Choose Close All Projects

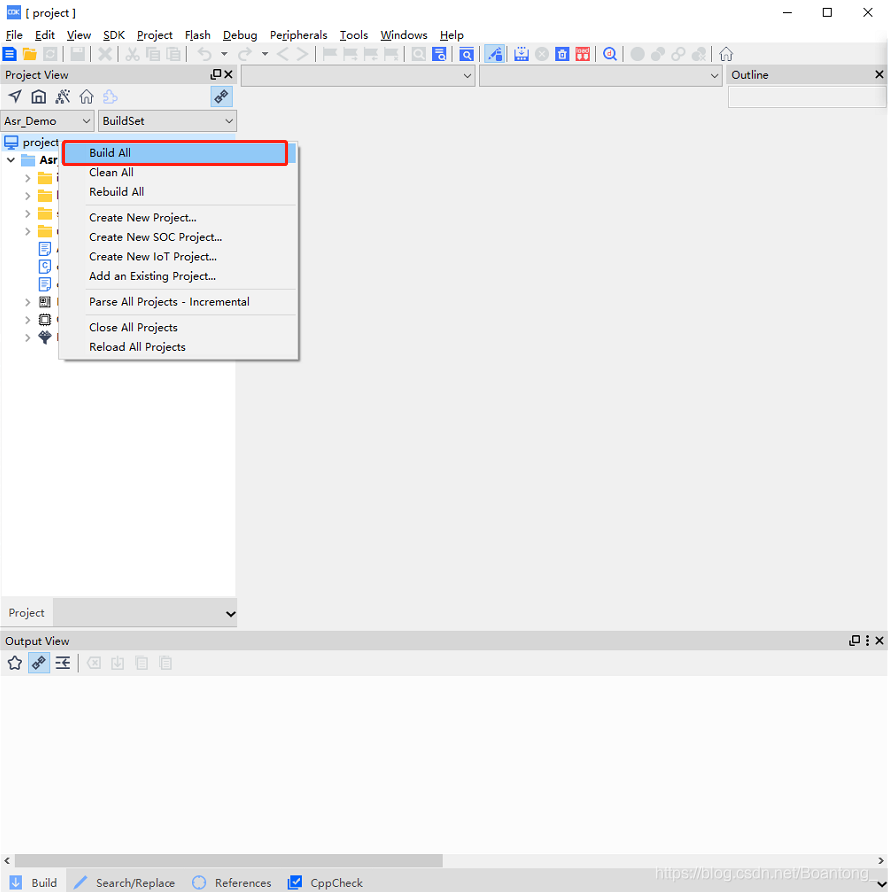click(x=179, y=328)
